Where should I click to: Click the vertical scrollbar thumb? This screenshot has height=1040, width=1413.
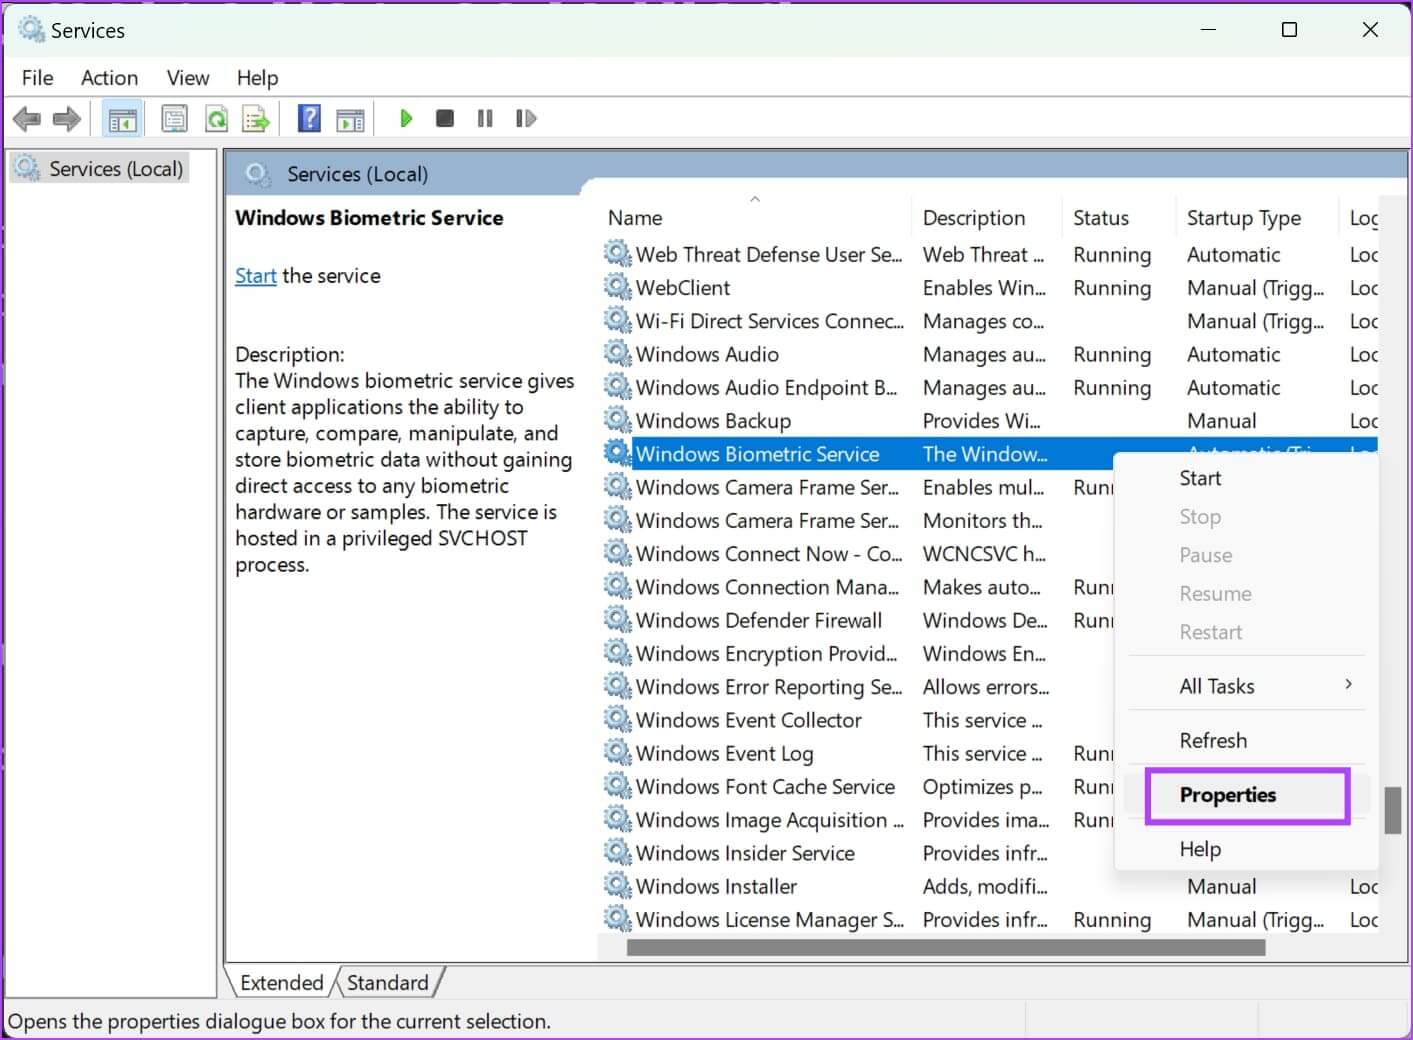coord(1392,810)
